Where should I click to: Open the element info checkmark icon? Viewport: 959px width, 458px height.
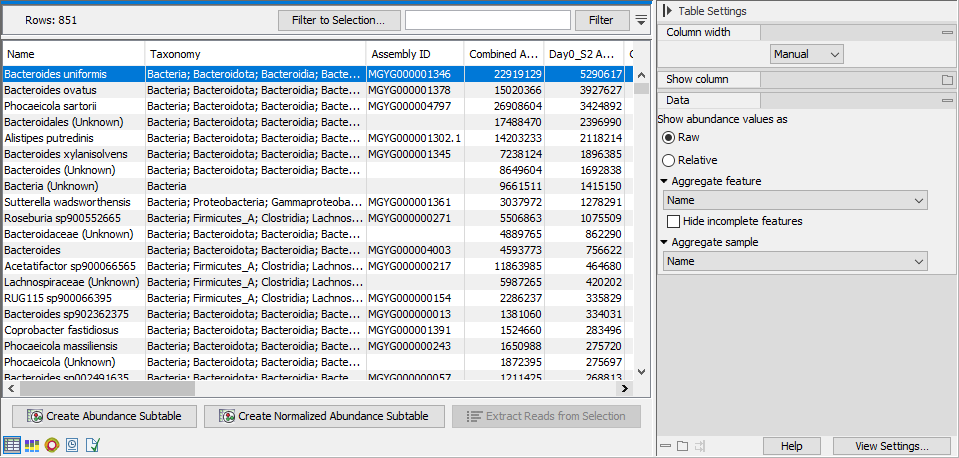[92, 444]
